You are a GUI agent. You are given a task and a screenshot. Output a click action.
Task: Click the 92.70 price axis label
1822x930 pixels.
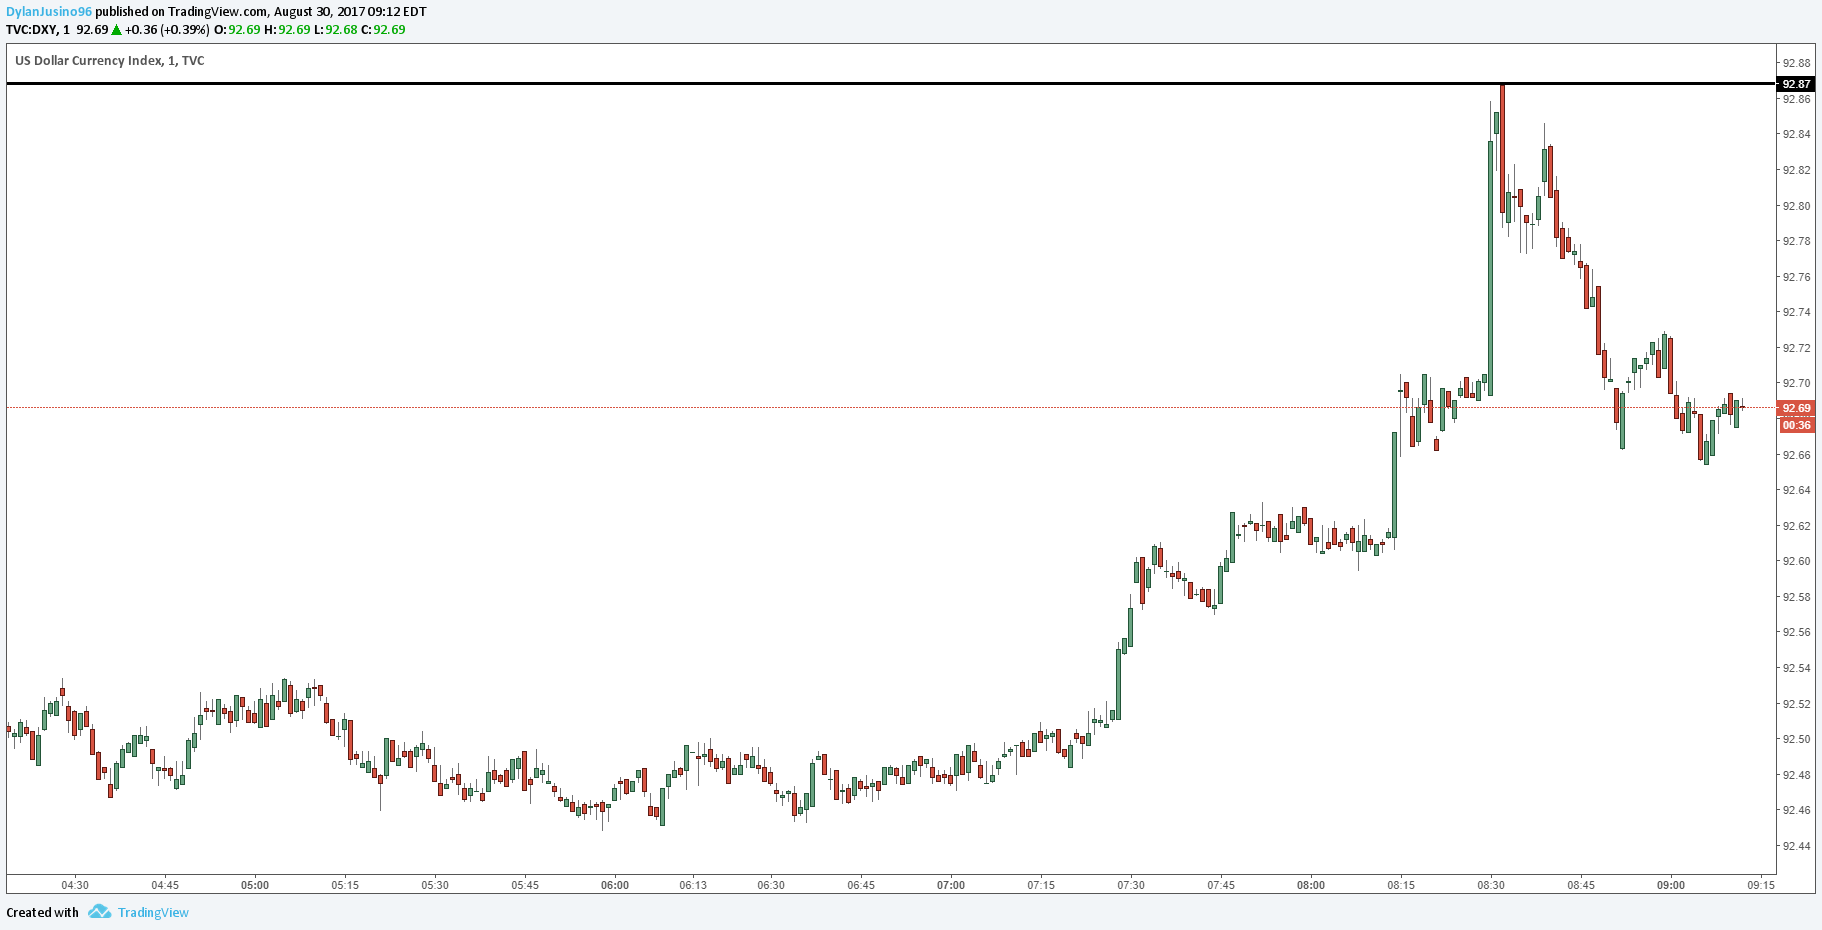point(1796,383)
